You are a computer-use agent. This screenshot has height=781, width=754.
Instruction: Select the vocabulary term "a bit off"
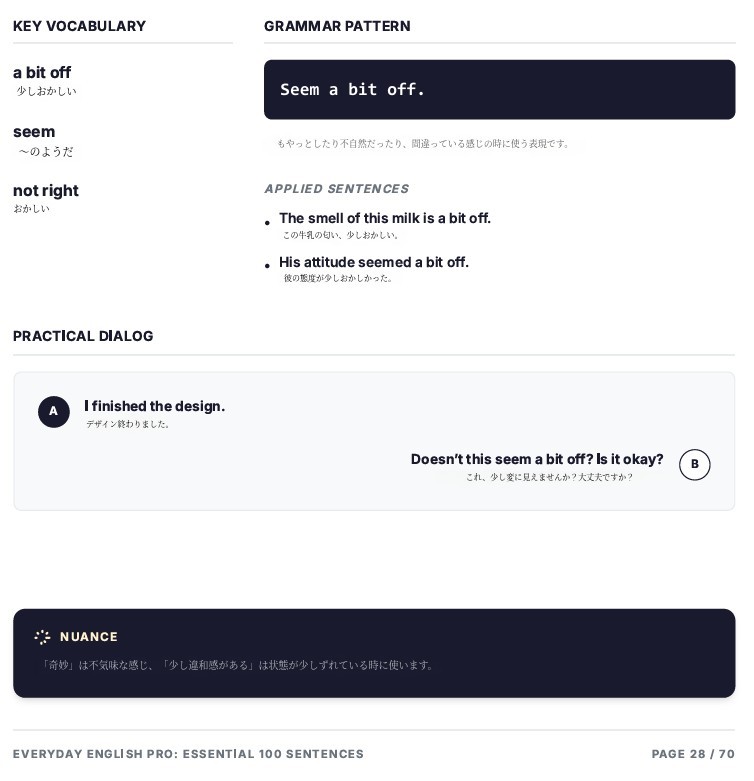click(x=42, y=73)
